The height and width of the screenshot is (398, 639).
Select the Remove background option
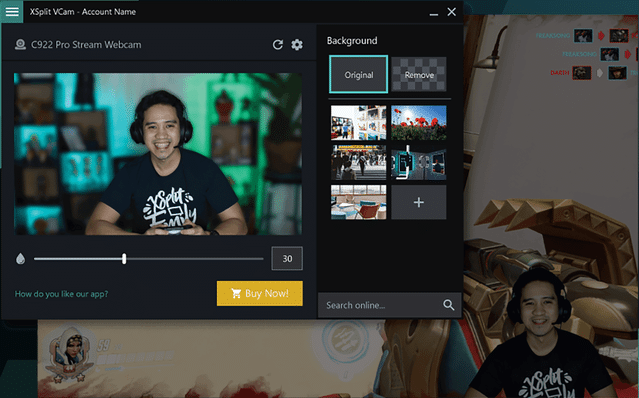pyautogui.click(x=419, y=75)
